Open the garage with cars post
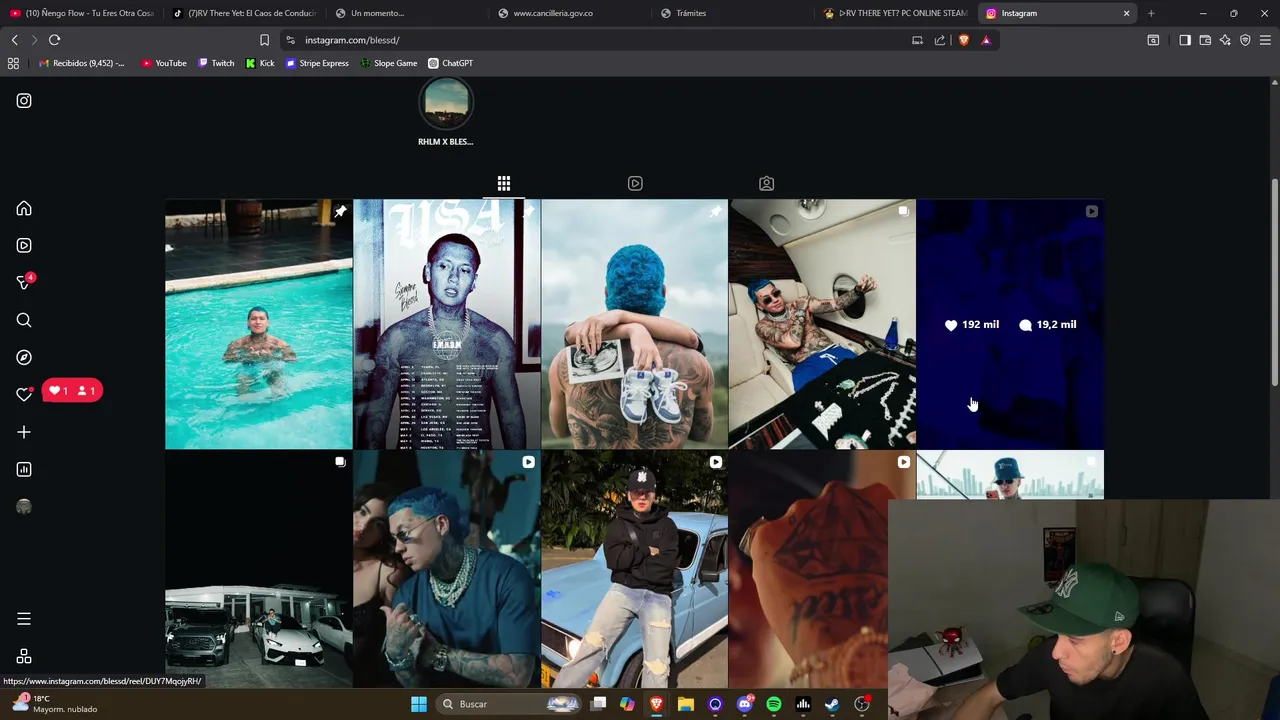This screenshot has width=1280, height=720. tap(258, 570)
